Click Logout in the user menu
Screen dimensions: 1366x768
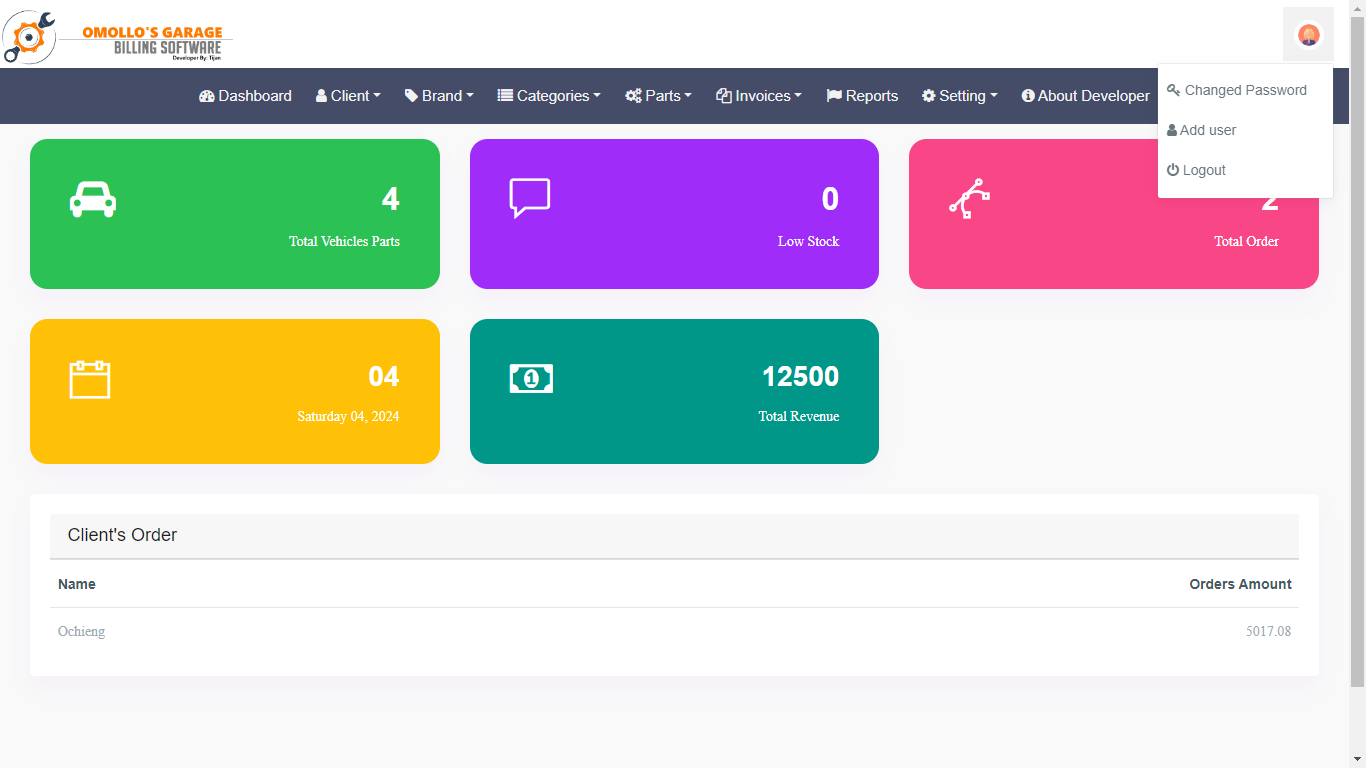coord(1203,170)
